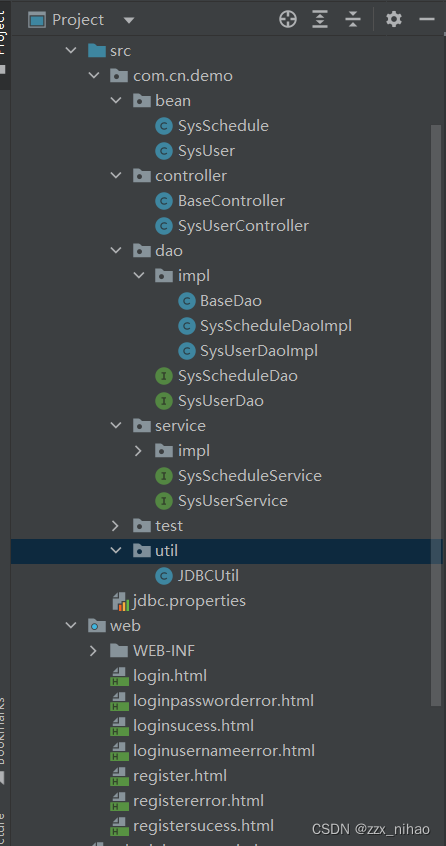Open the Project view dropdown
The image size is (446, 846).
click(x=129, y=21)
